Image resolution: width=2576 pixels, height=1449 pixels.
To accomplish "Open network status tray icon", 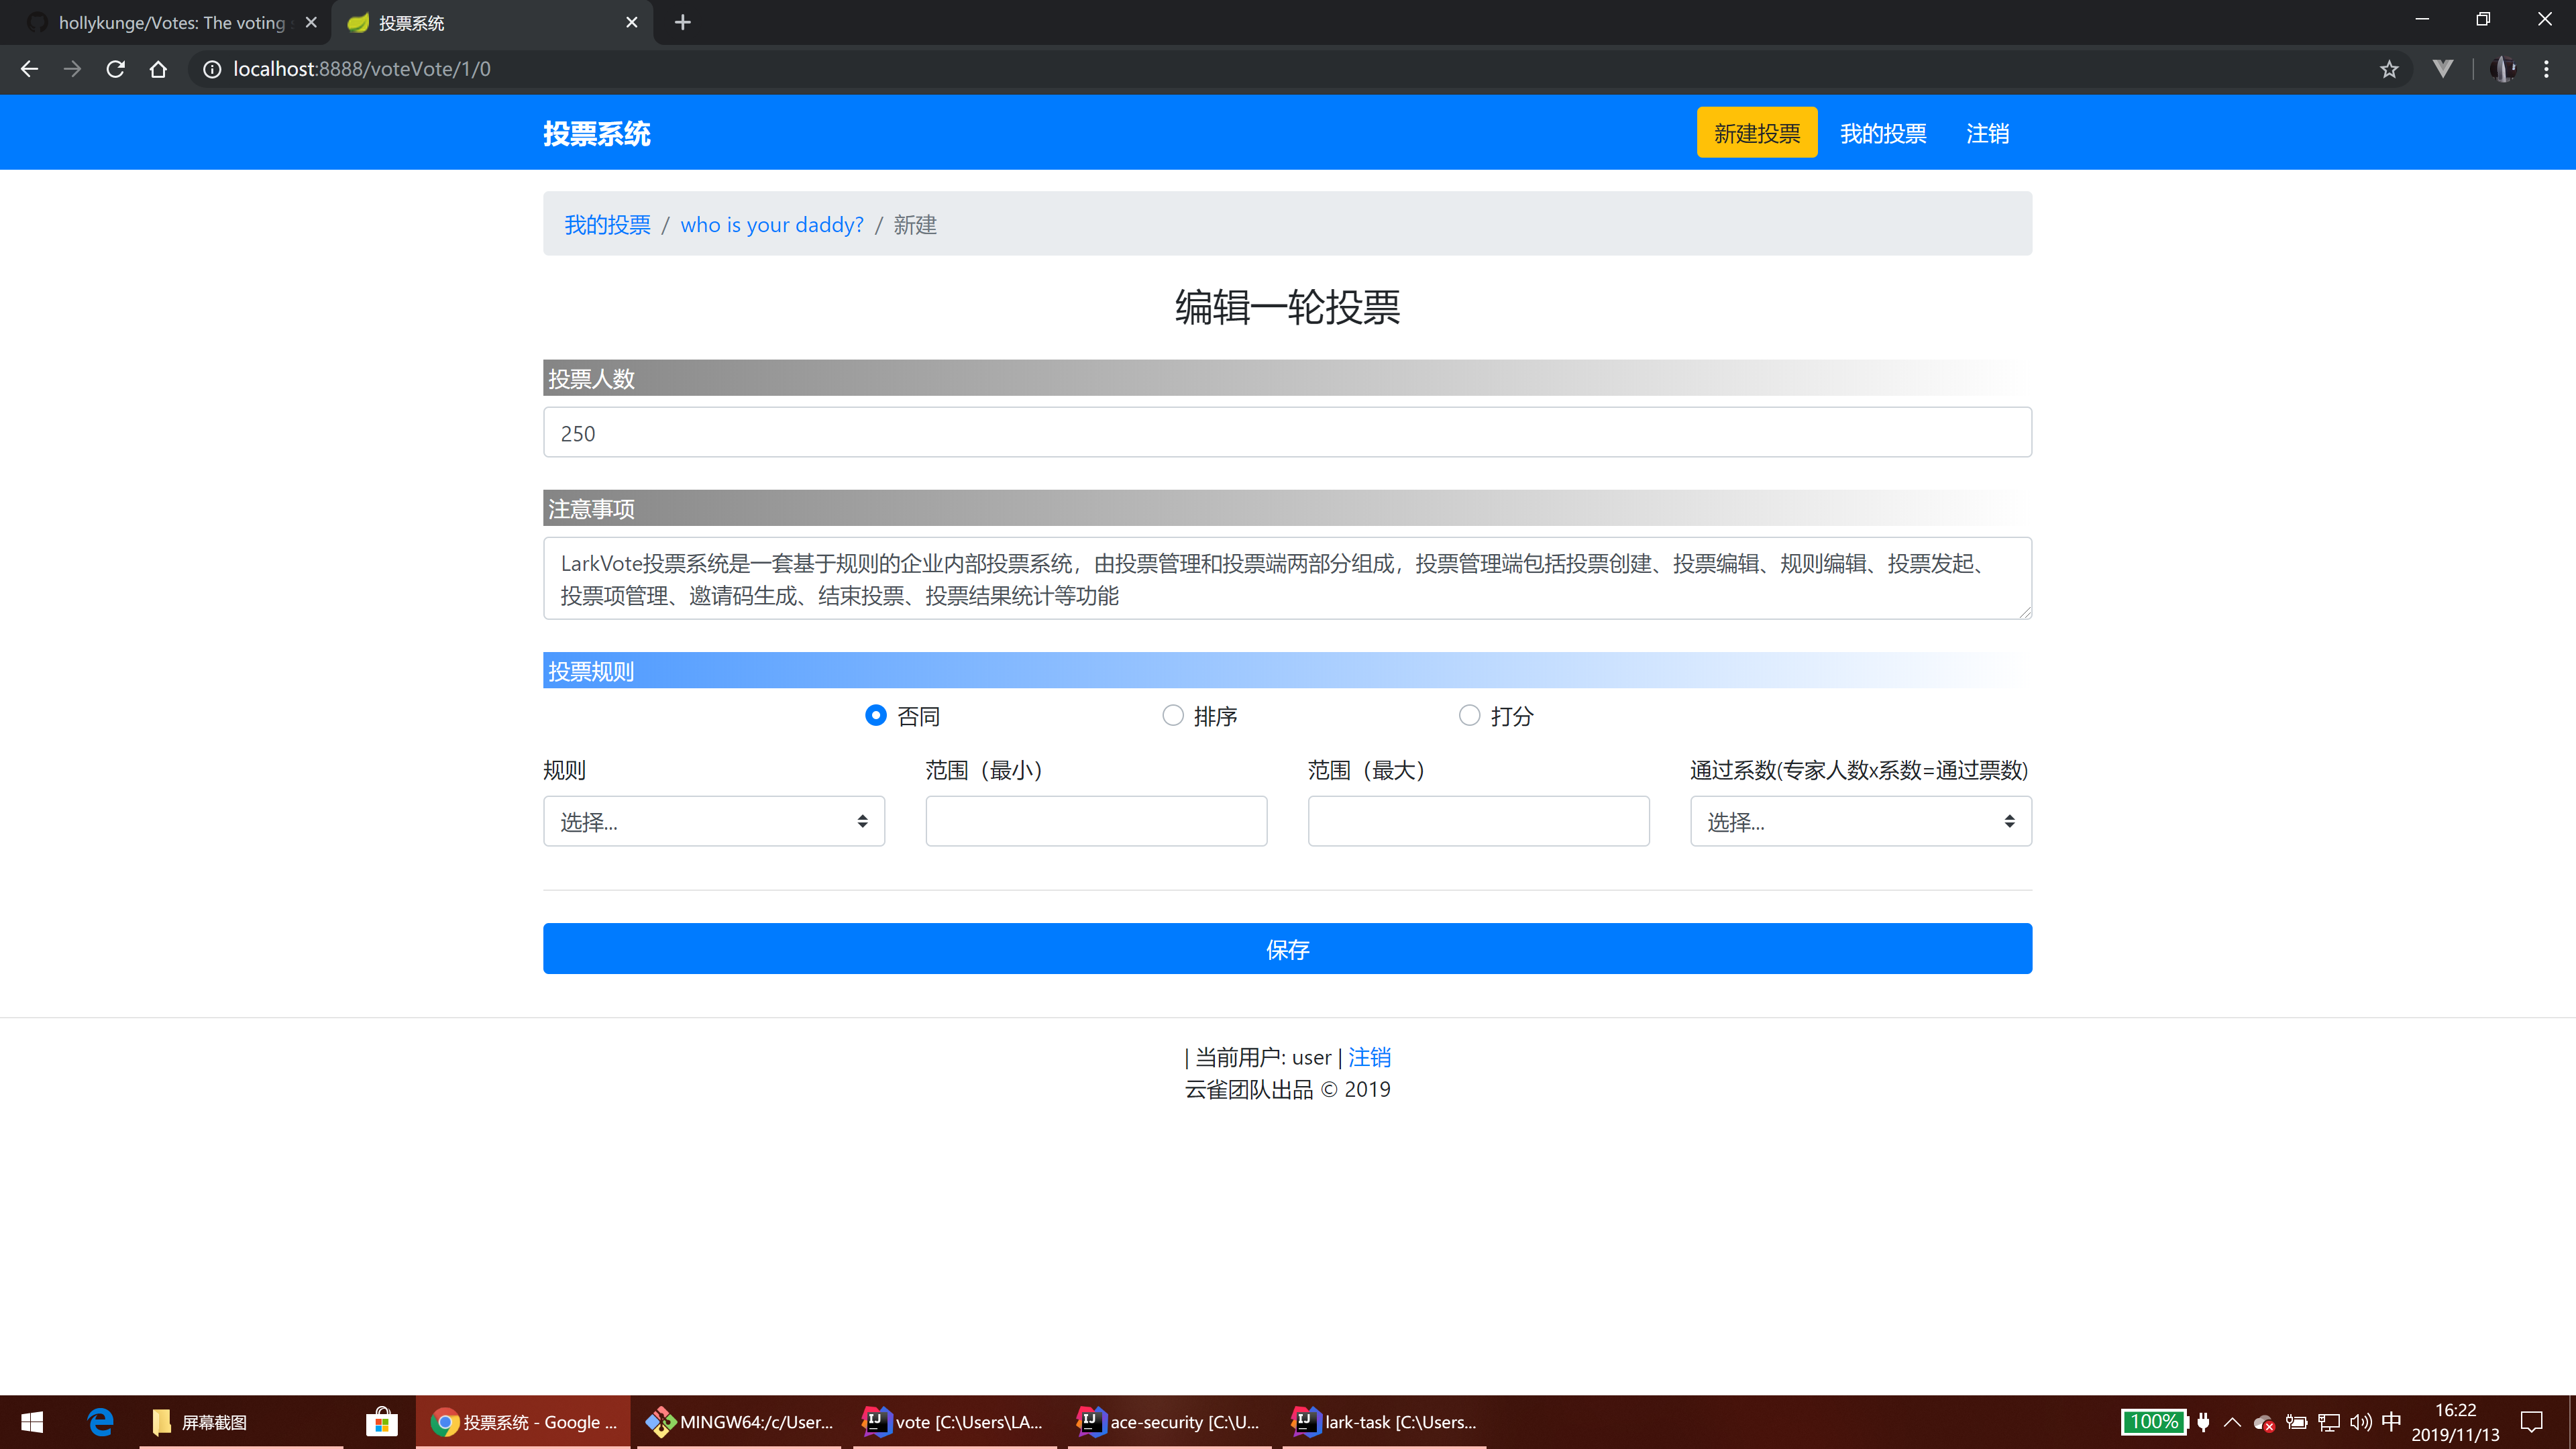I will pos(2329,1421).
